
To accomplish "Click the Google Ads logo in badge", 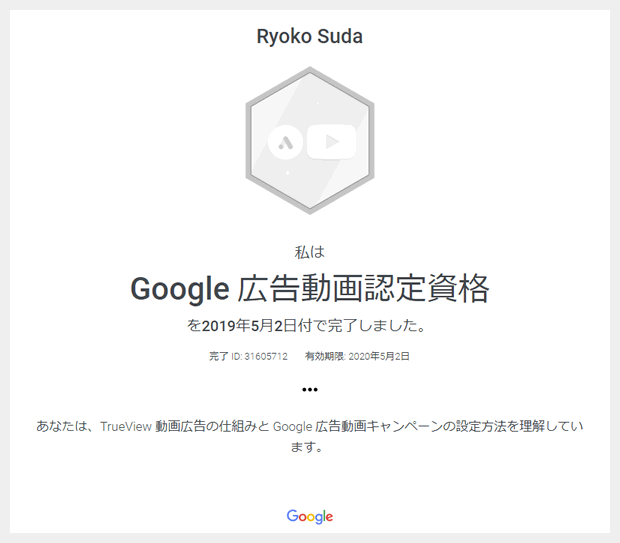I will 285,142.
